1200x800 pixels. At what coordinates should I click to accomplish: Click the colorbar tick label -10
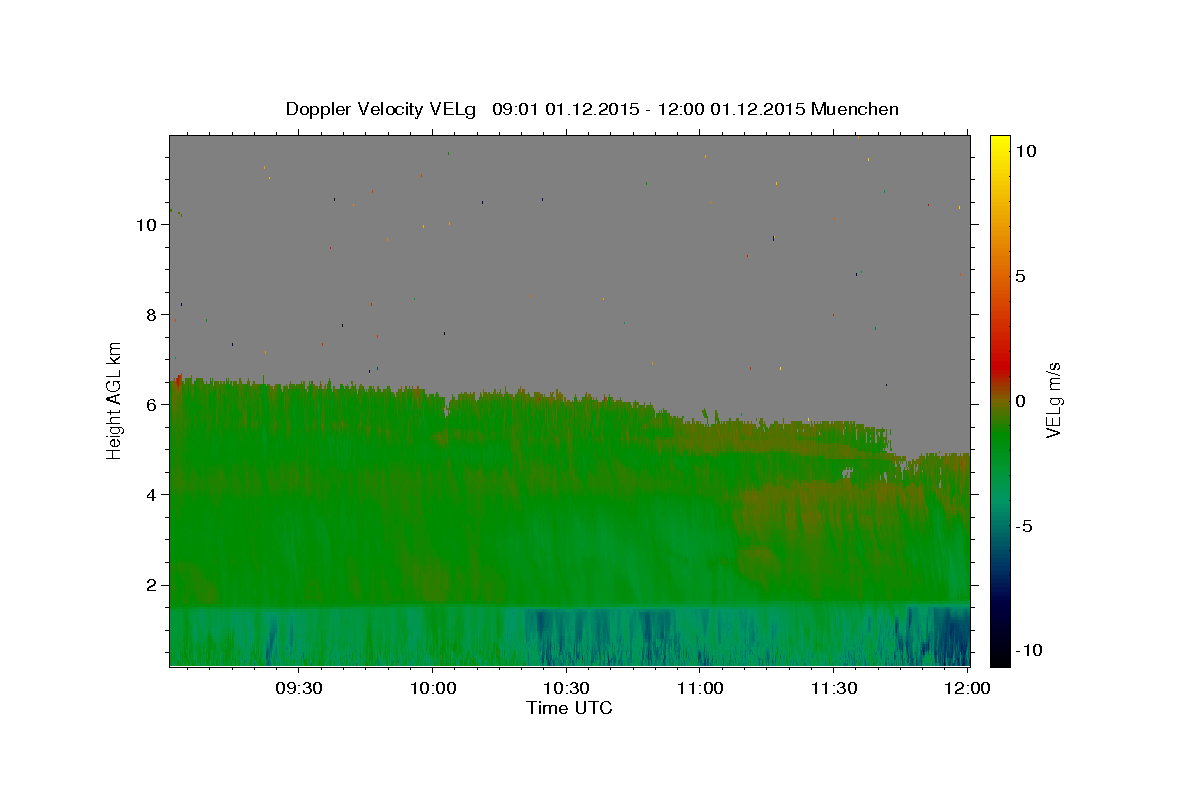point(1028,651)
